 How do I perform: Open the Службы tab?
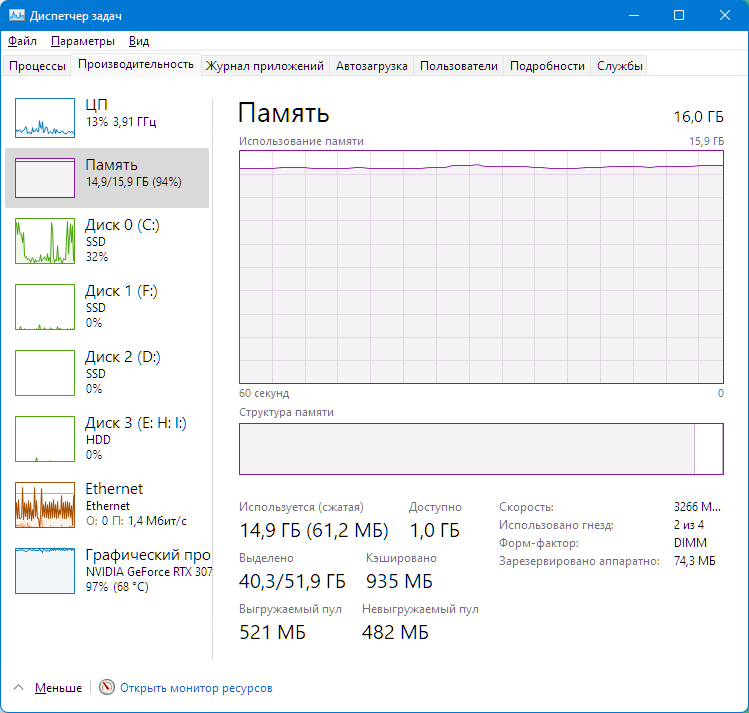coord(620,65)
